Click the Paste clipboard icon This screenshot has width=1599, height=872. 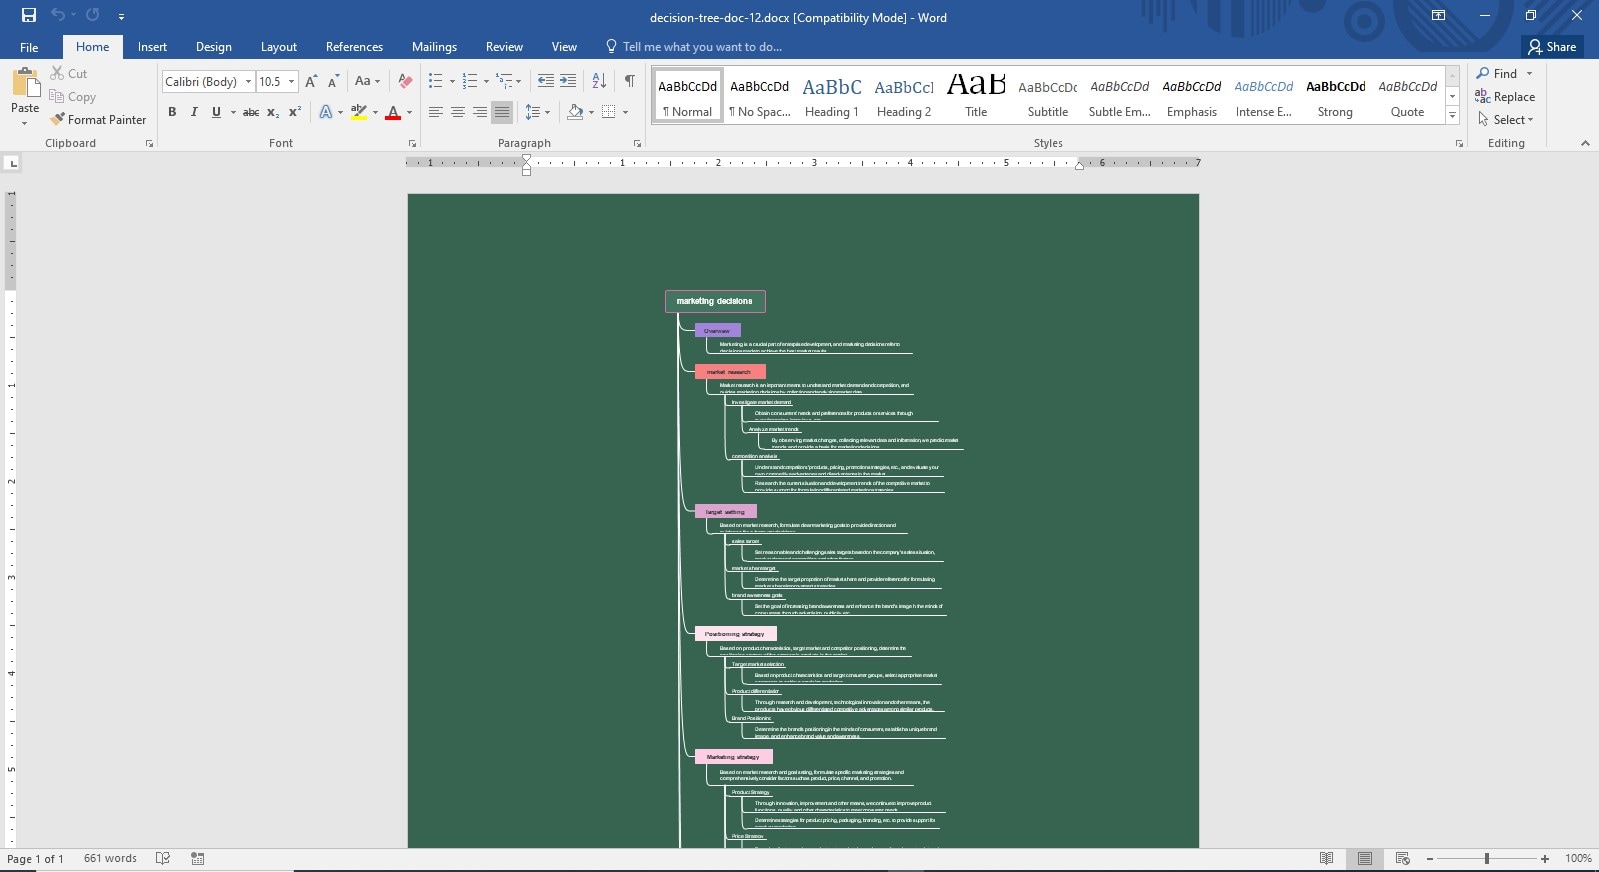(25, 82)
